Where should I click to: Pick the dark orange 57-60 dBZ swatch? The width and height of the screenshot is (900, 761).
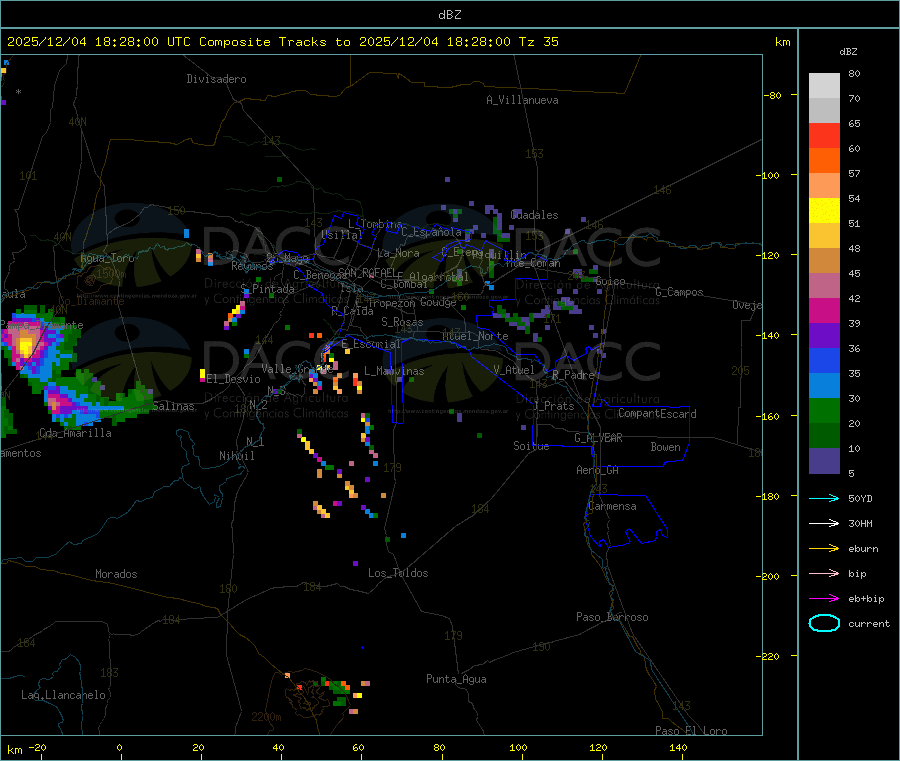(x=824, y=161)
